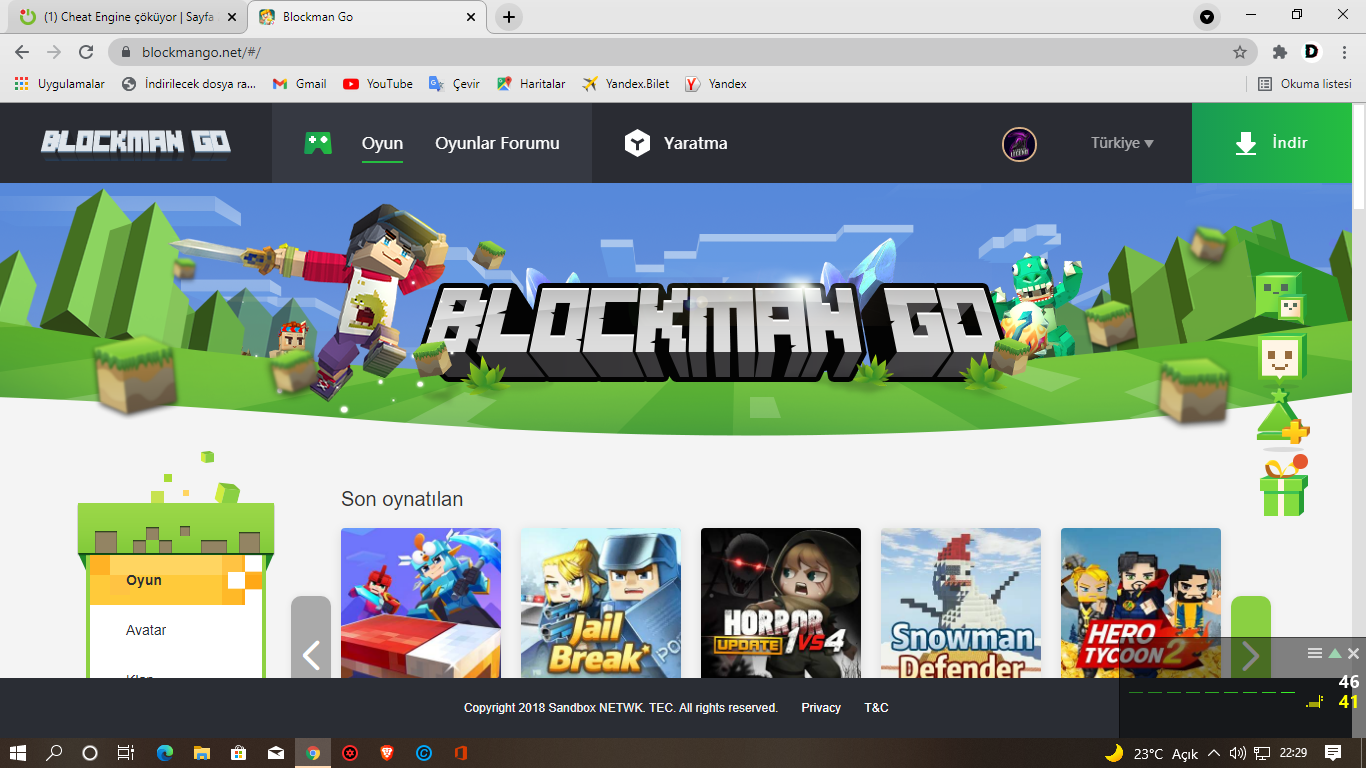Open the Chrome profile D avatar

[1312, 52]
